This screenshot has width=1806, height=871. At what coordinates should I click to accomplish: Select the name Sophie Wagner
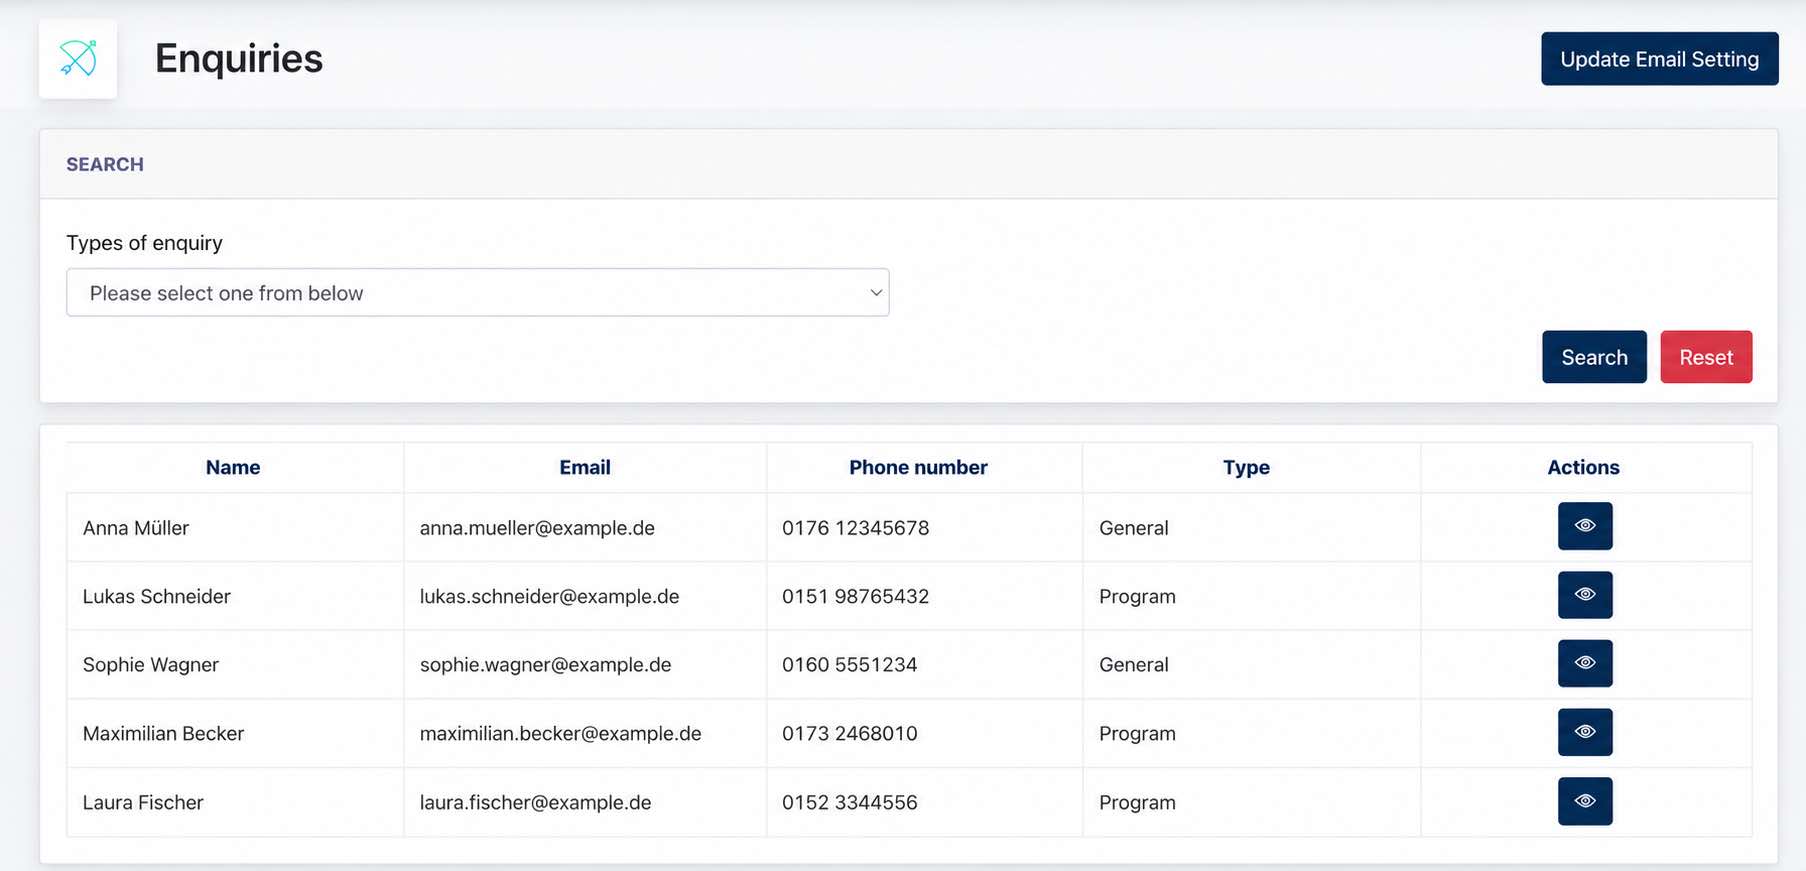(x=151, y=665)
